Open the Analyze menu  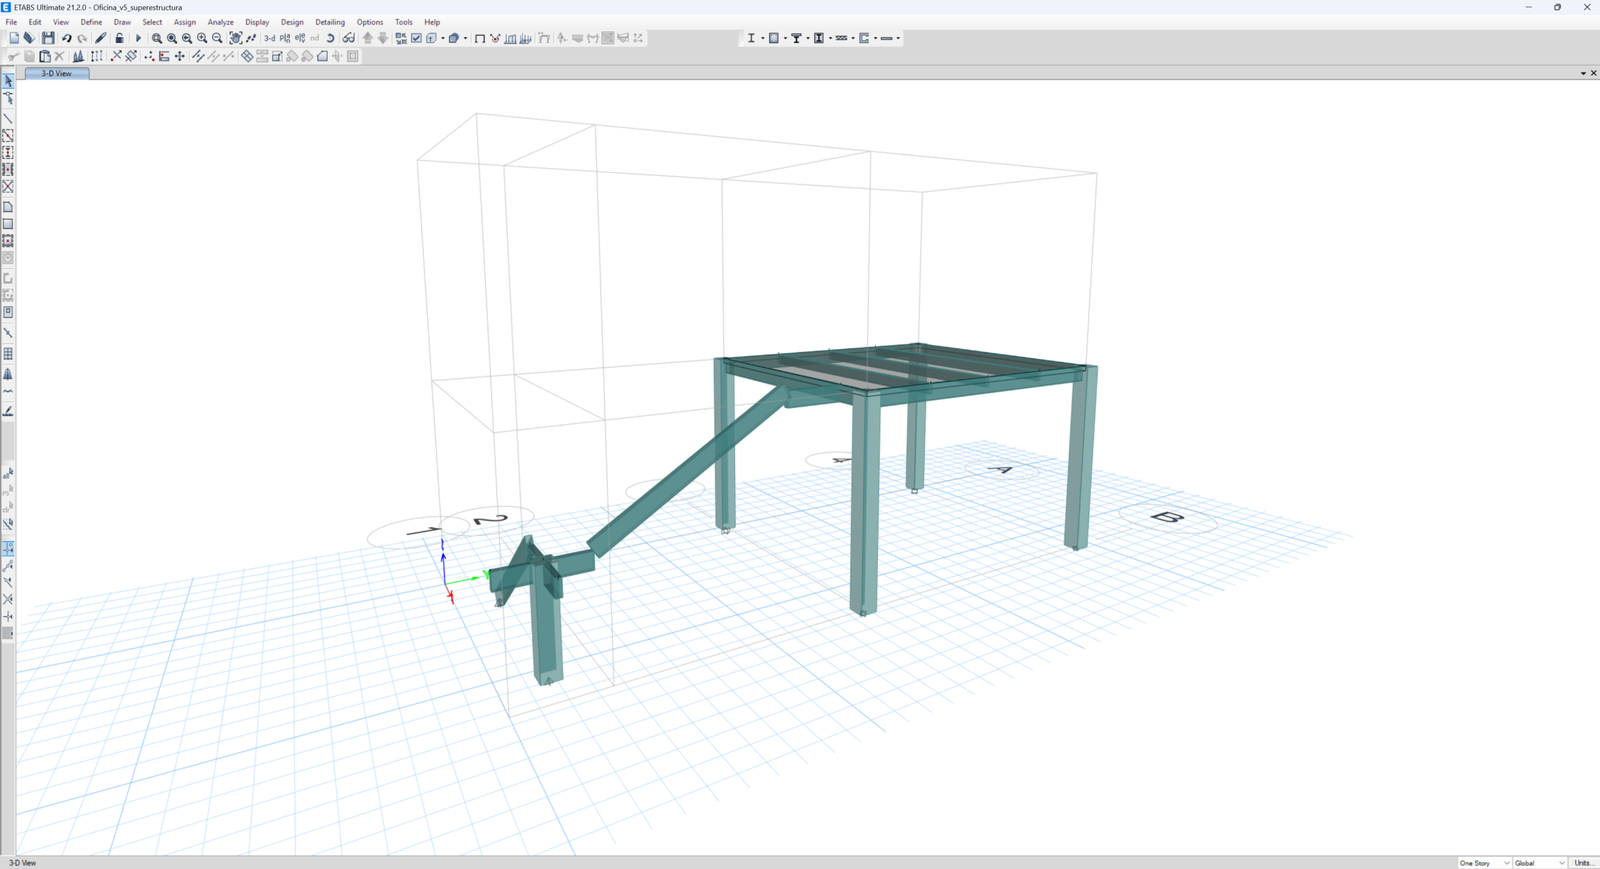220,22
